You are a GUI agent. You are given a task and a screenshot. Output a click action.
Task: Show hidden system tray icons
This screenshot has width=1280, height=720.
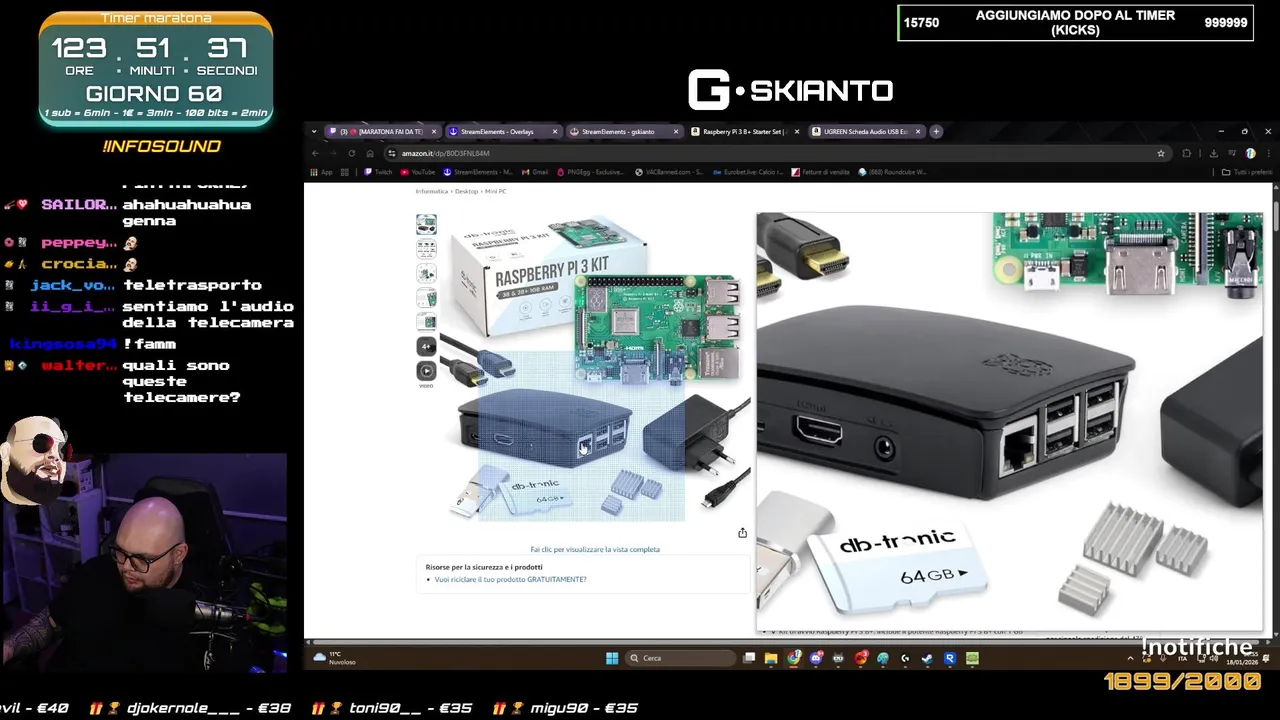pos(1131,658)
